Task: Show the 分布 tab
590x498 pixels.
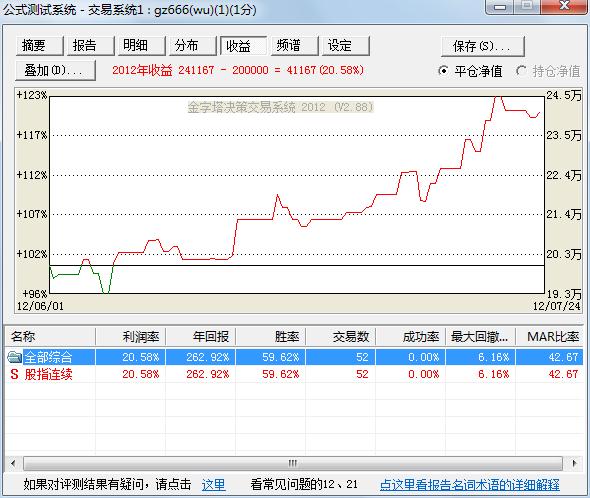Action: [193, 46]
